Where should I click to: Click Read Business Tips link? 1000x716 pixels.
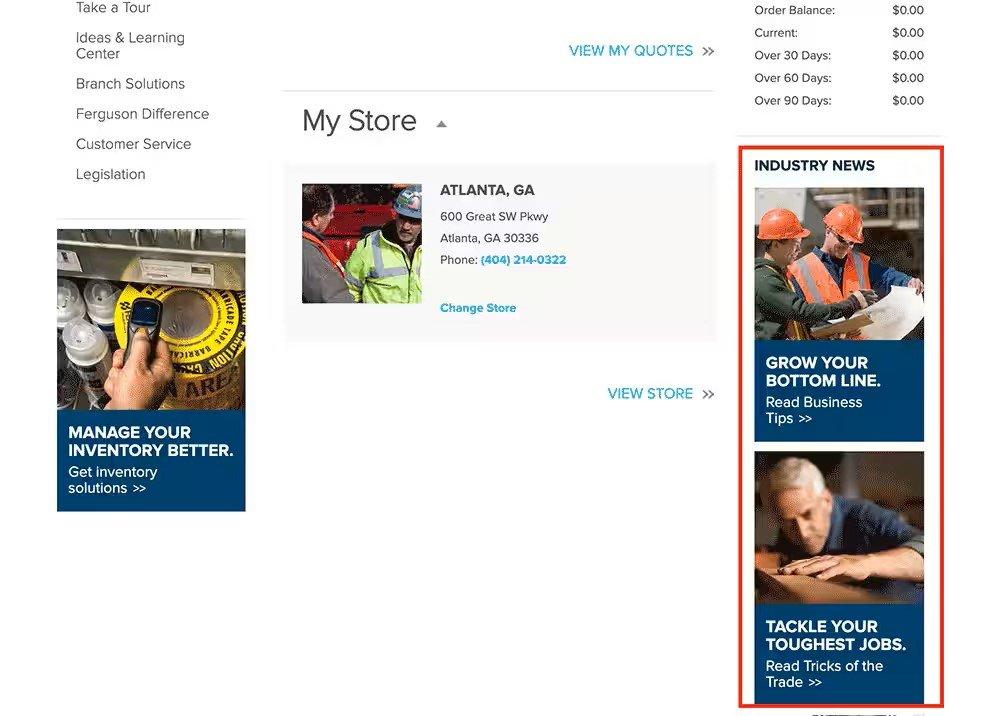pyautogui.click(x=814, y=410)
